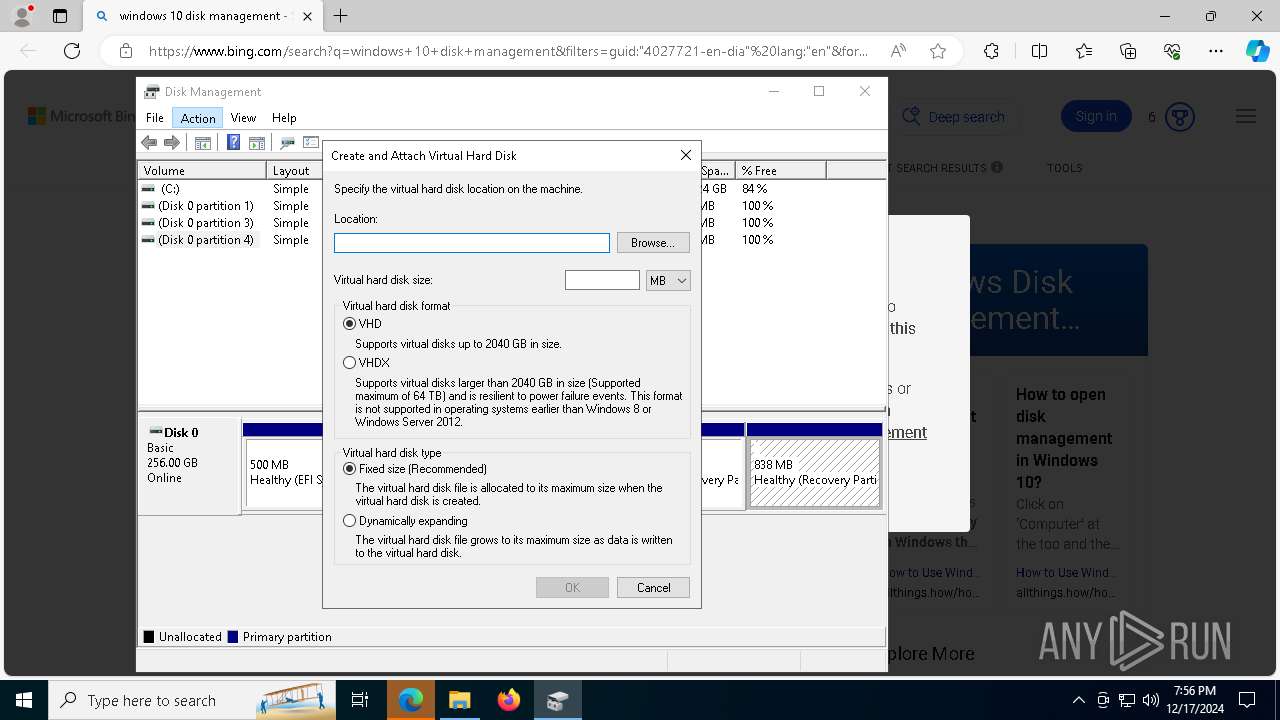Viewport: 1280px width, 720px height.
Task: Click the Edge profile avatar icon
Action: coord(21,16)
